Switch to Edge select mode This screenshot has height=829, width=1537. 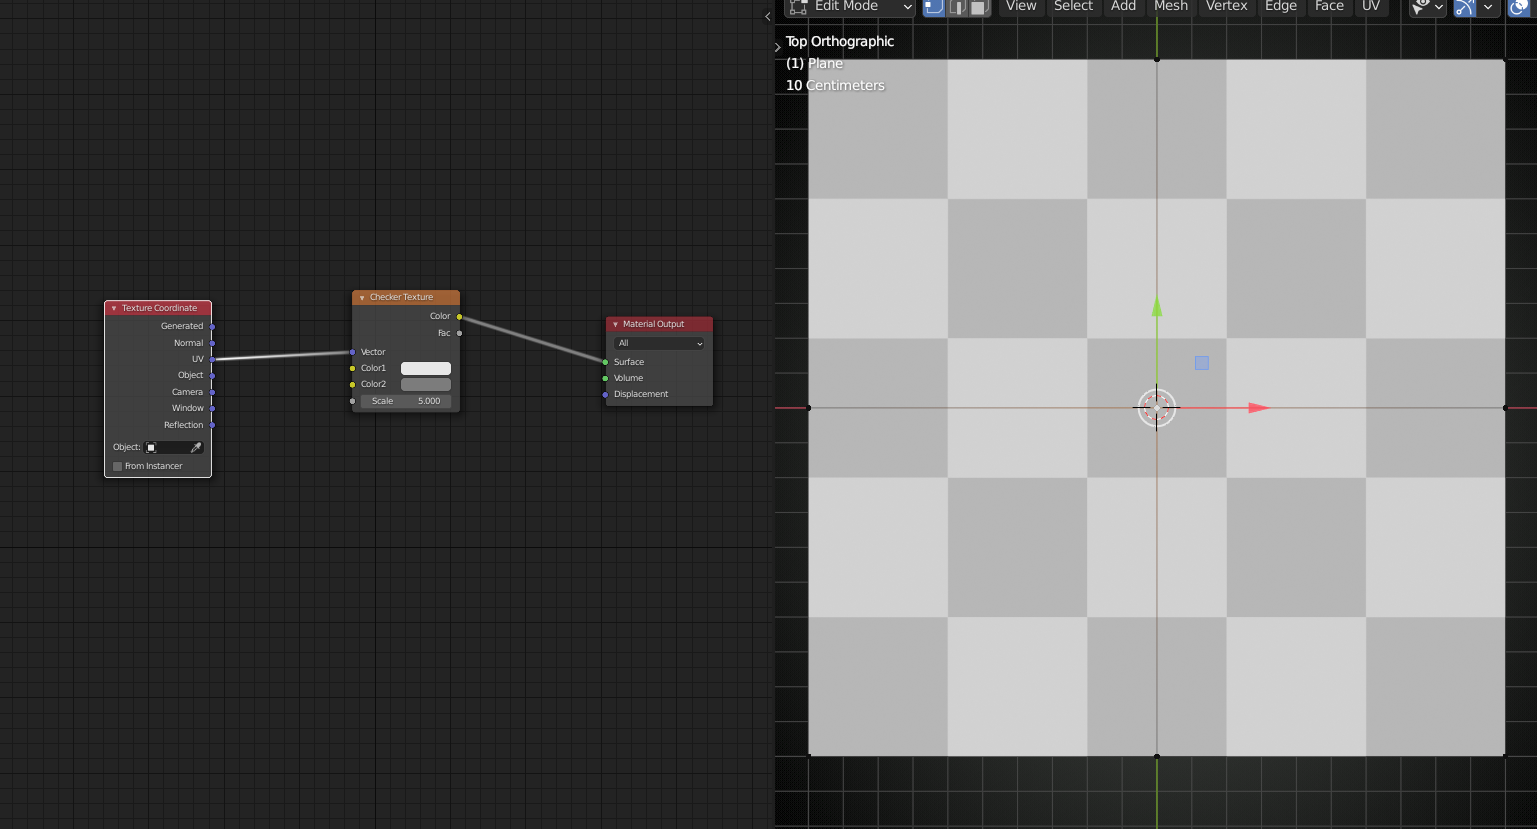957,8
